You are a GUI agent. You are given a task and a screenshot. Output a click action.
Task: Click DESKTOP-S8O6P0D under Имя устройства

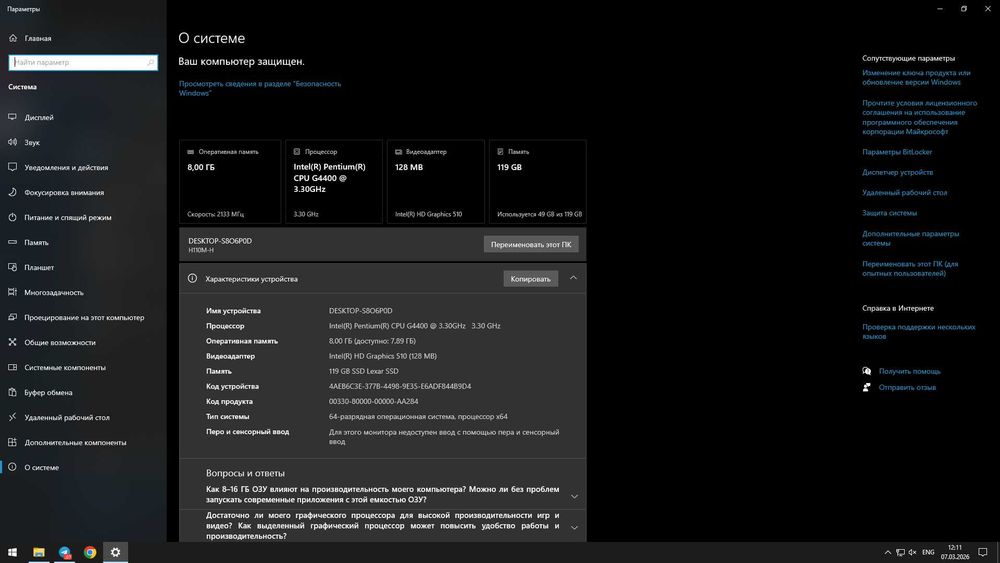(360, 311)
